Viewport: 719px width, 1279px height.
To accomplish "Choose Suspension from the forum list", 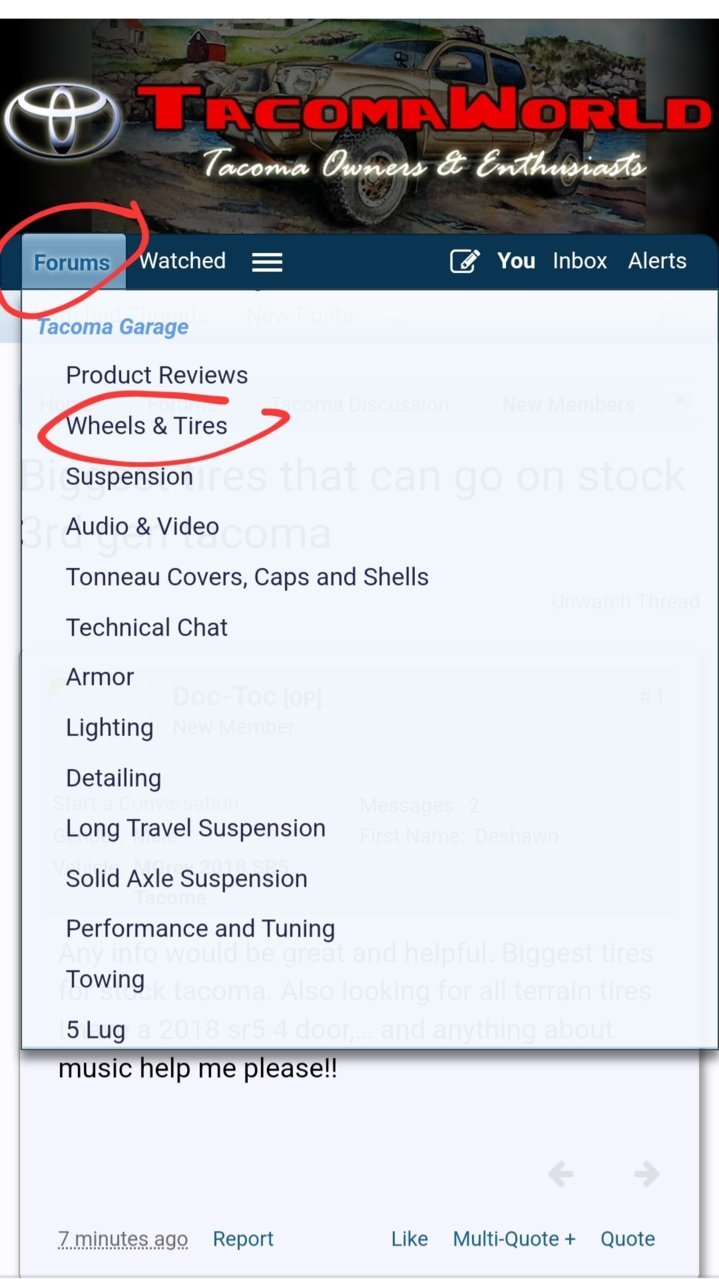I will coord(129,476).
